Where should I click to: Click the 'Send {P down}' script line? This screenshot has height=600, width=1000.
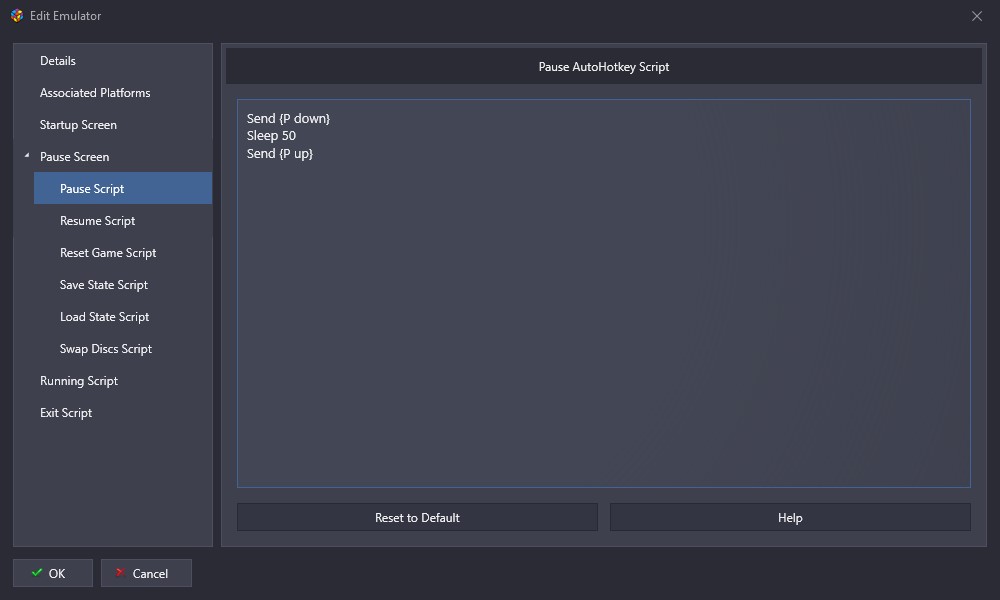tap(288, 118)
